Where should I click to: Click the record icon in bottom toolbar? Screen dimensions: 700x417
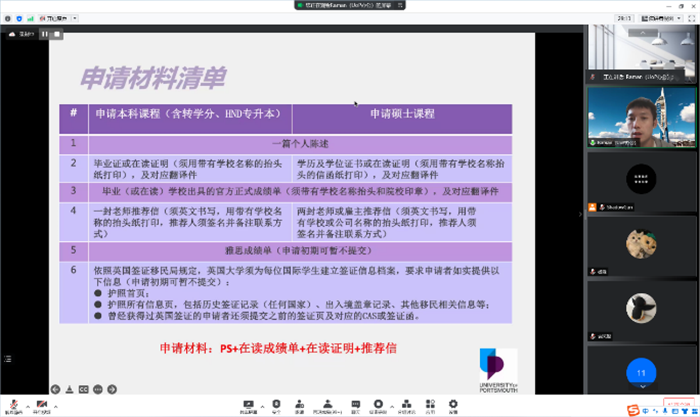(x=378, y=405)
